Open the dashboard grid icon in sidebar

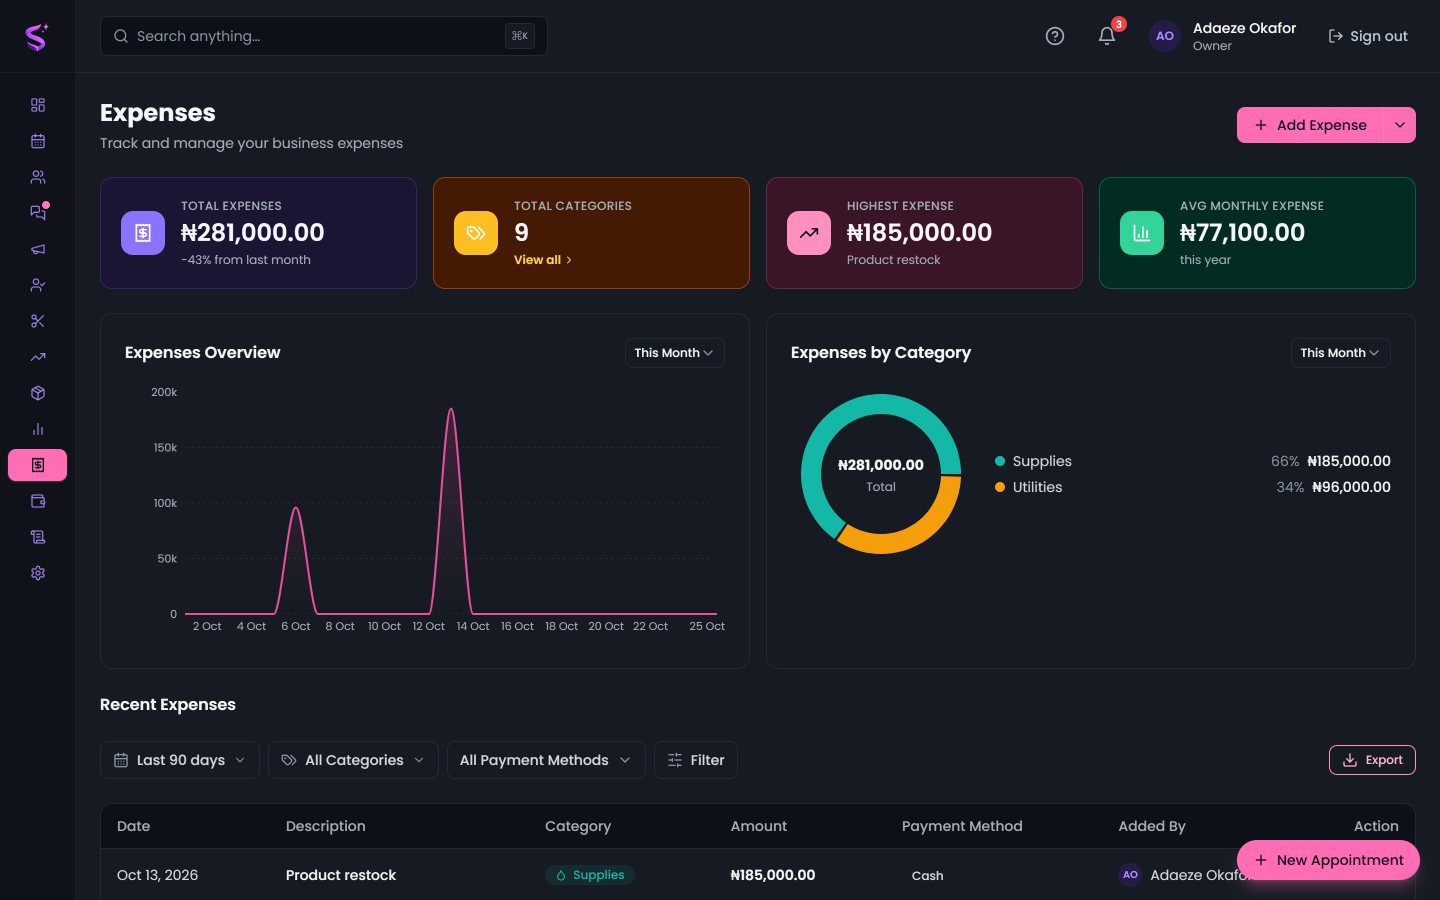(x=38, y=105)
